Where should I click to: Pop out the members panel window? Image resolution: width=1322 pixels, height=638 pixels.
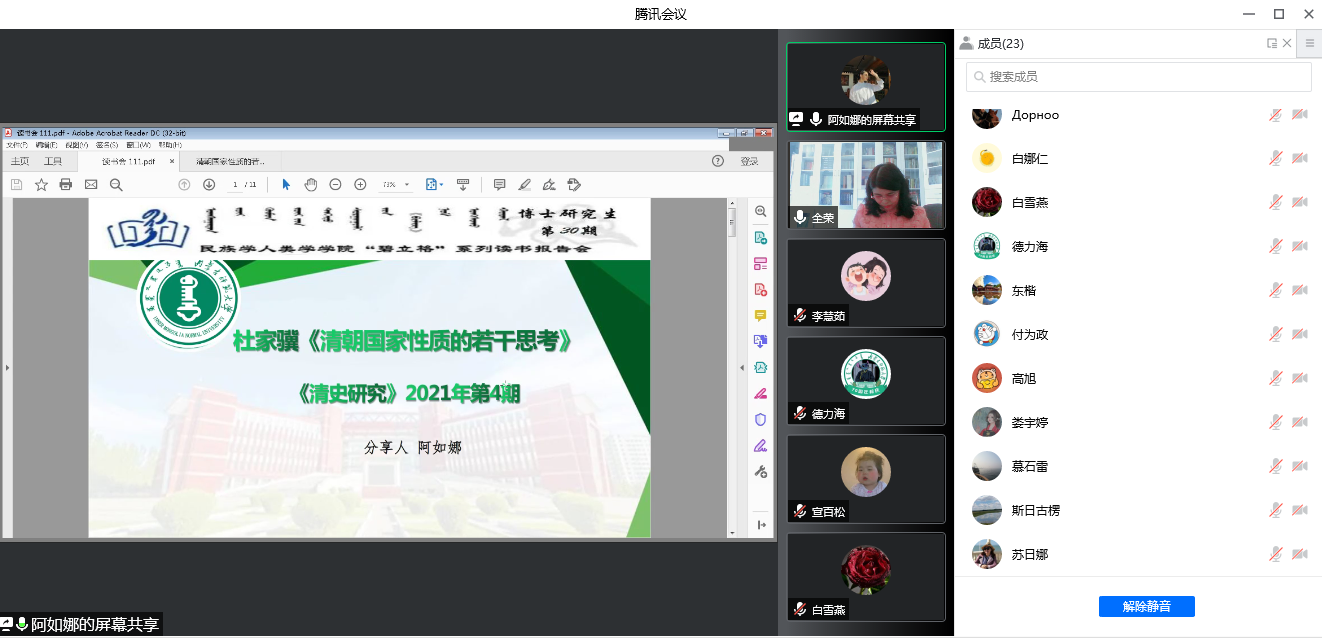click(x=1271, y=43)
